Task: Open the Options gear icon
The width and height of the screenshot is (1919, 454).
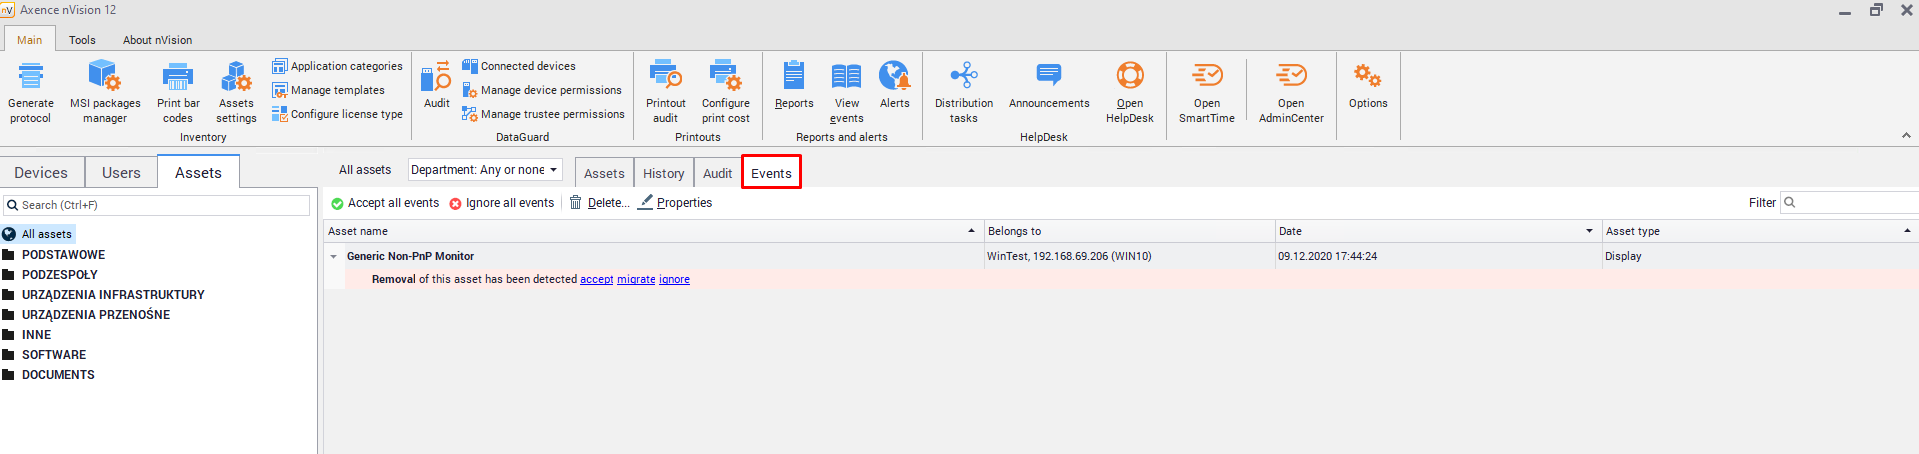Action: [x=1367, y=77]
